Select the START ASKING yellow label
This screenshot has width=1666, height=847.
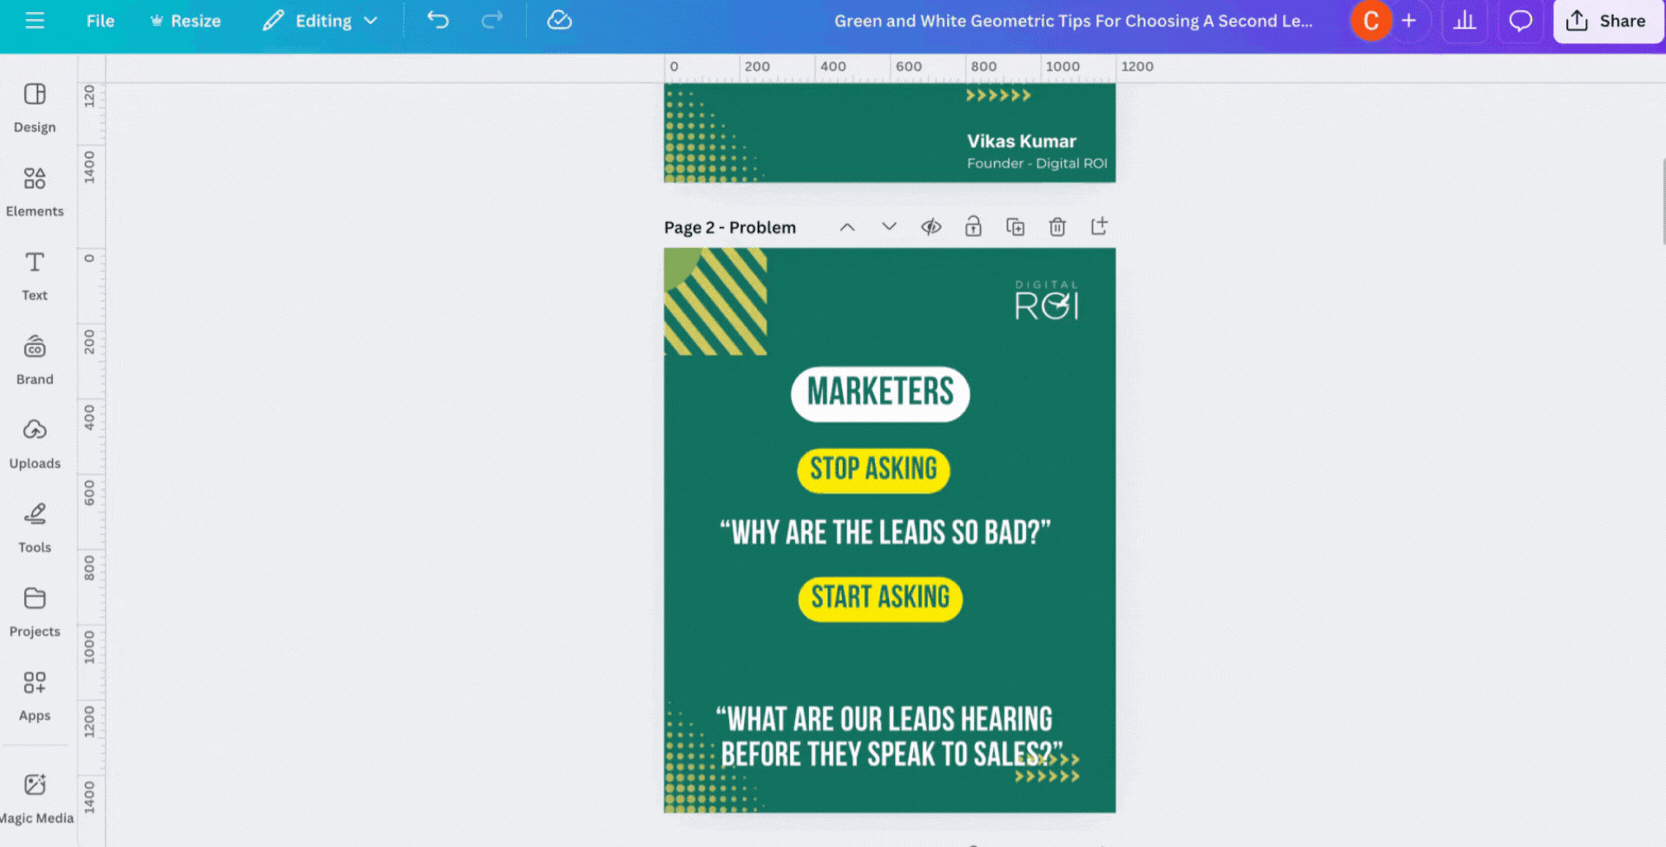tap(880, 598)
